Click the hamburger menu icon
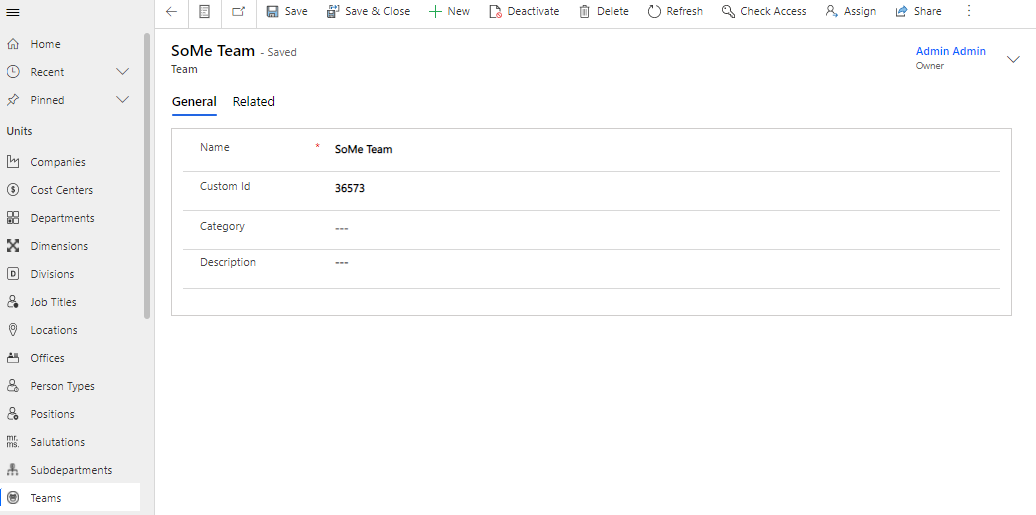 tap(13, 12)
